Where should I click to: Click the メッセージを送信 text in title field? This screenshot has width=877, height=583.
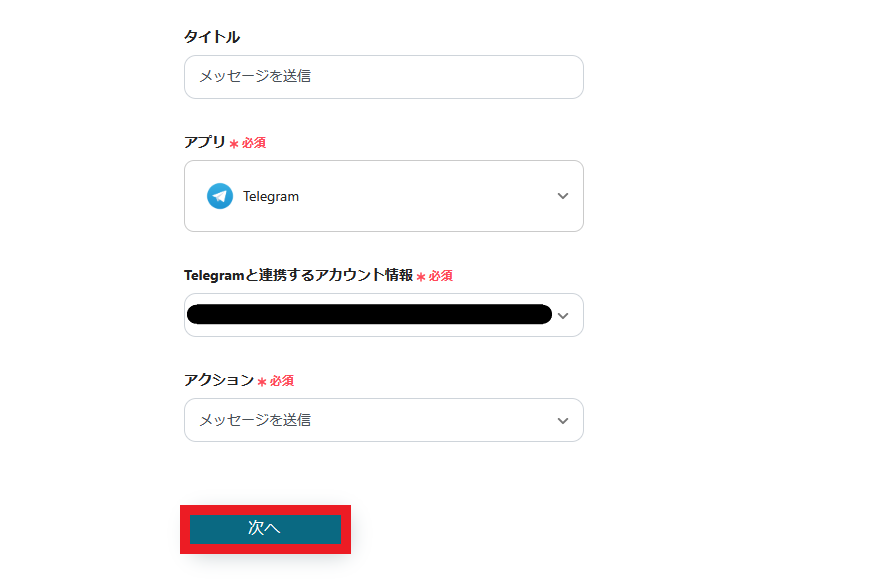255,76
